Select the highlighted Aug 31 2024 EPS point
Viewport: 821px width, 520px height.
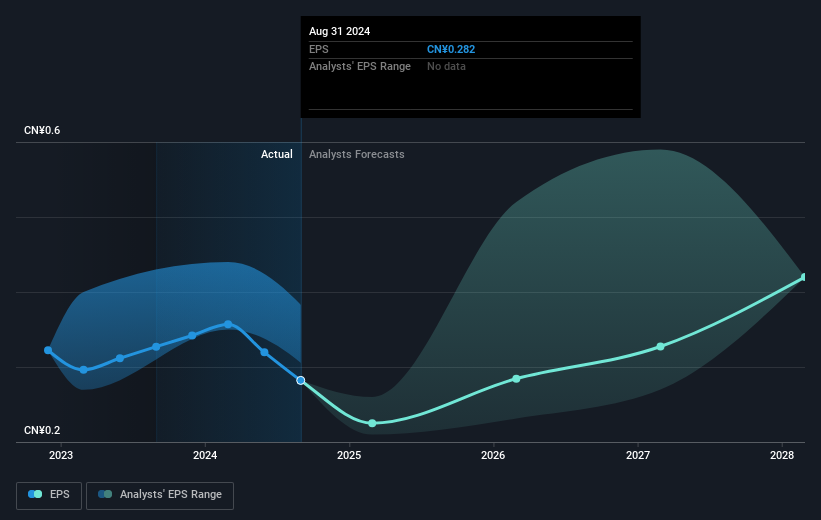click(x=301, y=380)
